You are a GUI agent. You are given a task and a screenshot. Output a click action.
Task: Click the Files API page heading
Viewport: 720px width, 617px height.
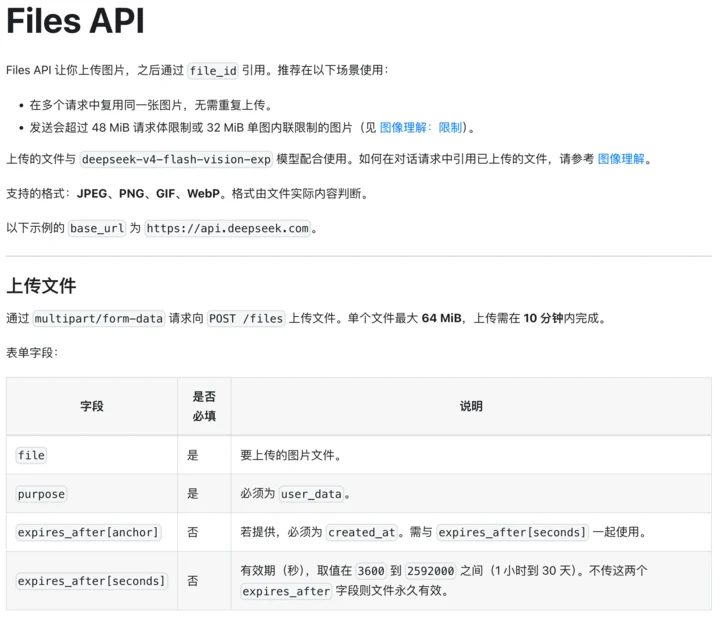pos(75,21)
